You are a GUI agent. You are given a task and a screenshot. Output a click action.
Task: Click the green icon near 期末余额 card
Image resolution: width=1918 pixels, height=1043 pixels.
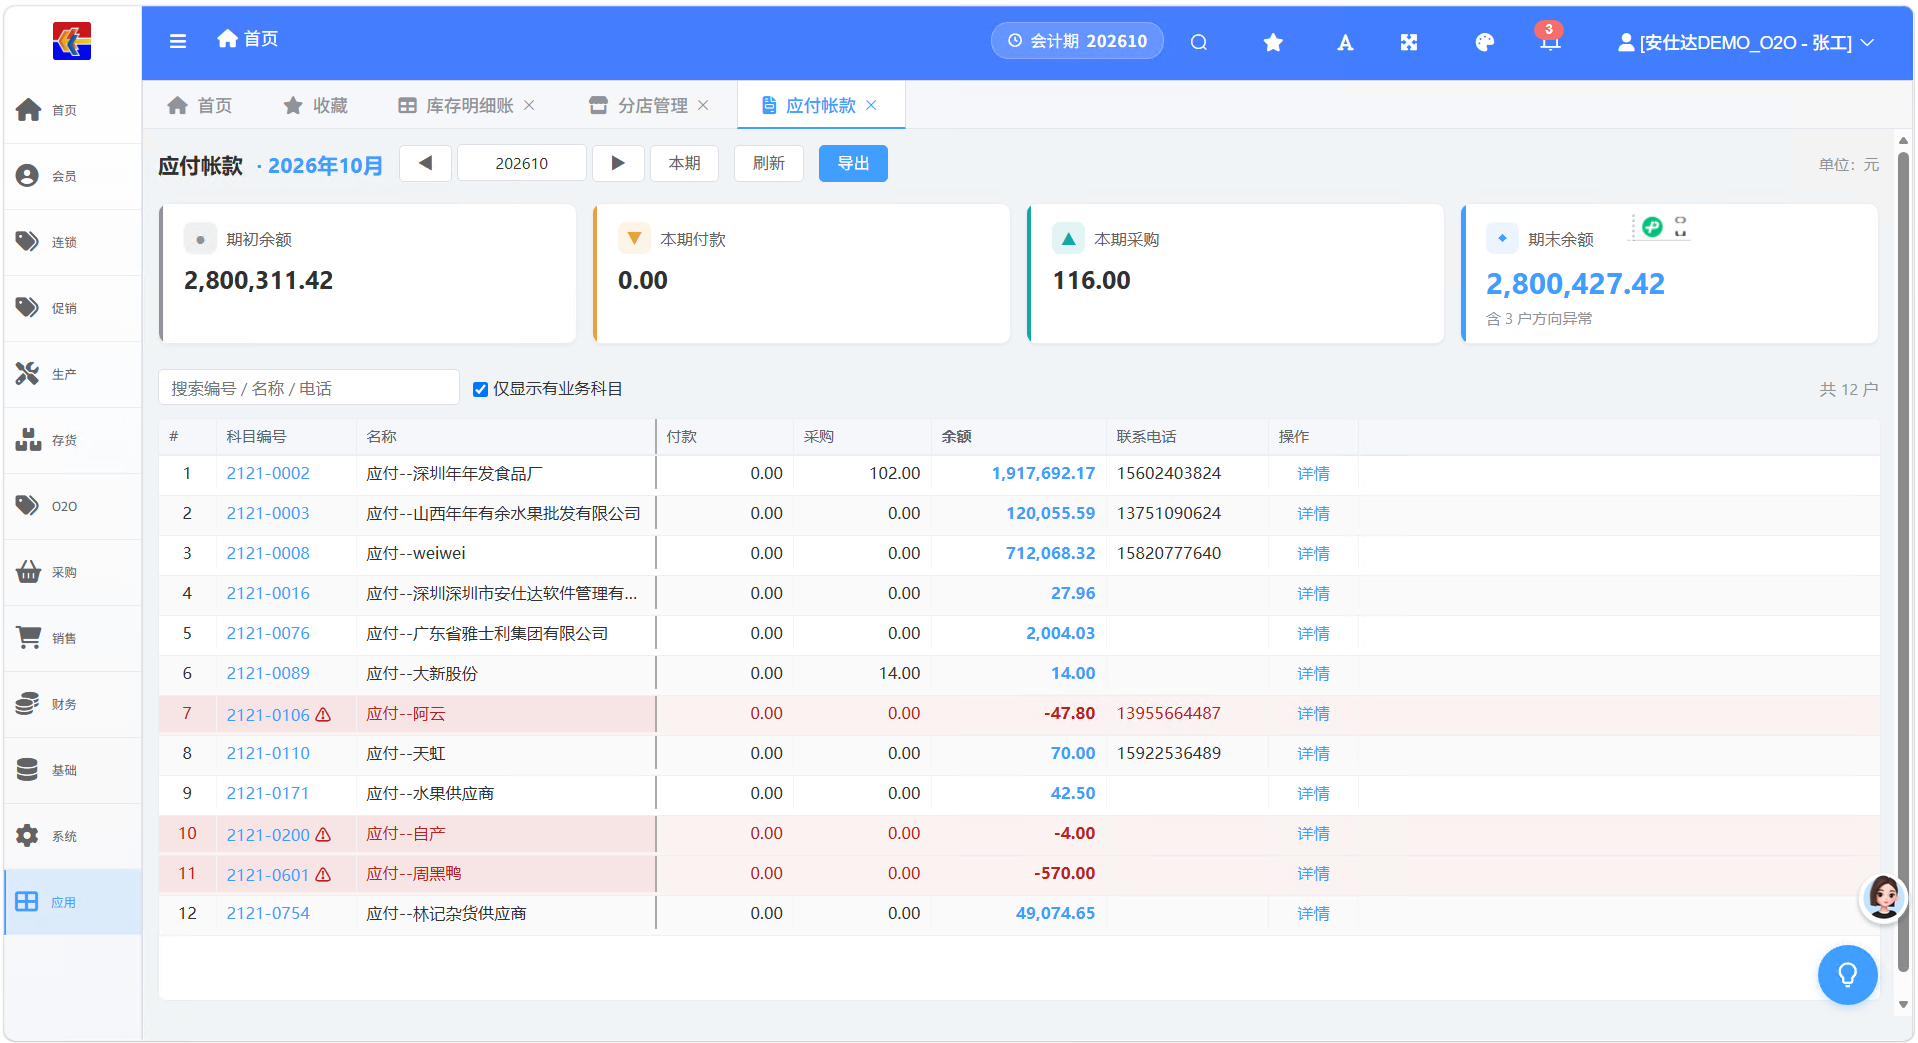click(1652, 227)
